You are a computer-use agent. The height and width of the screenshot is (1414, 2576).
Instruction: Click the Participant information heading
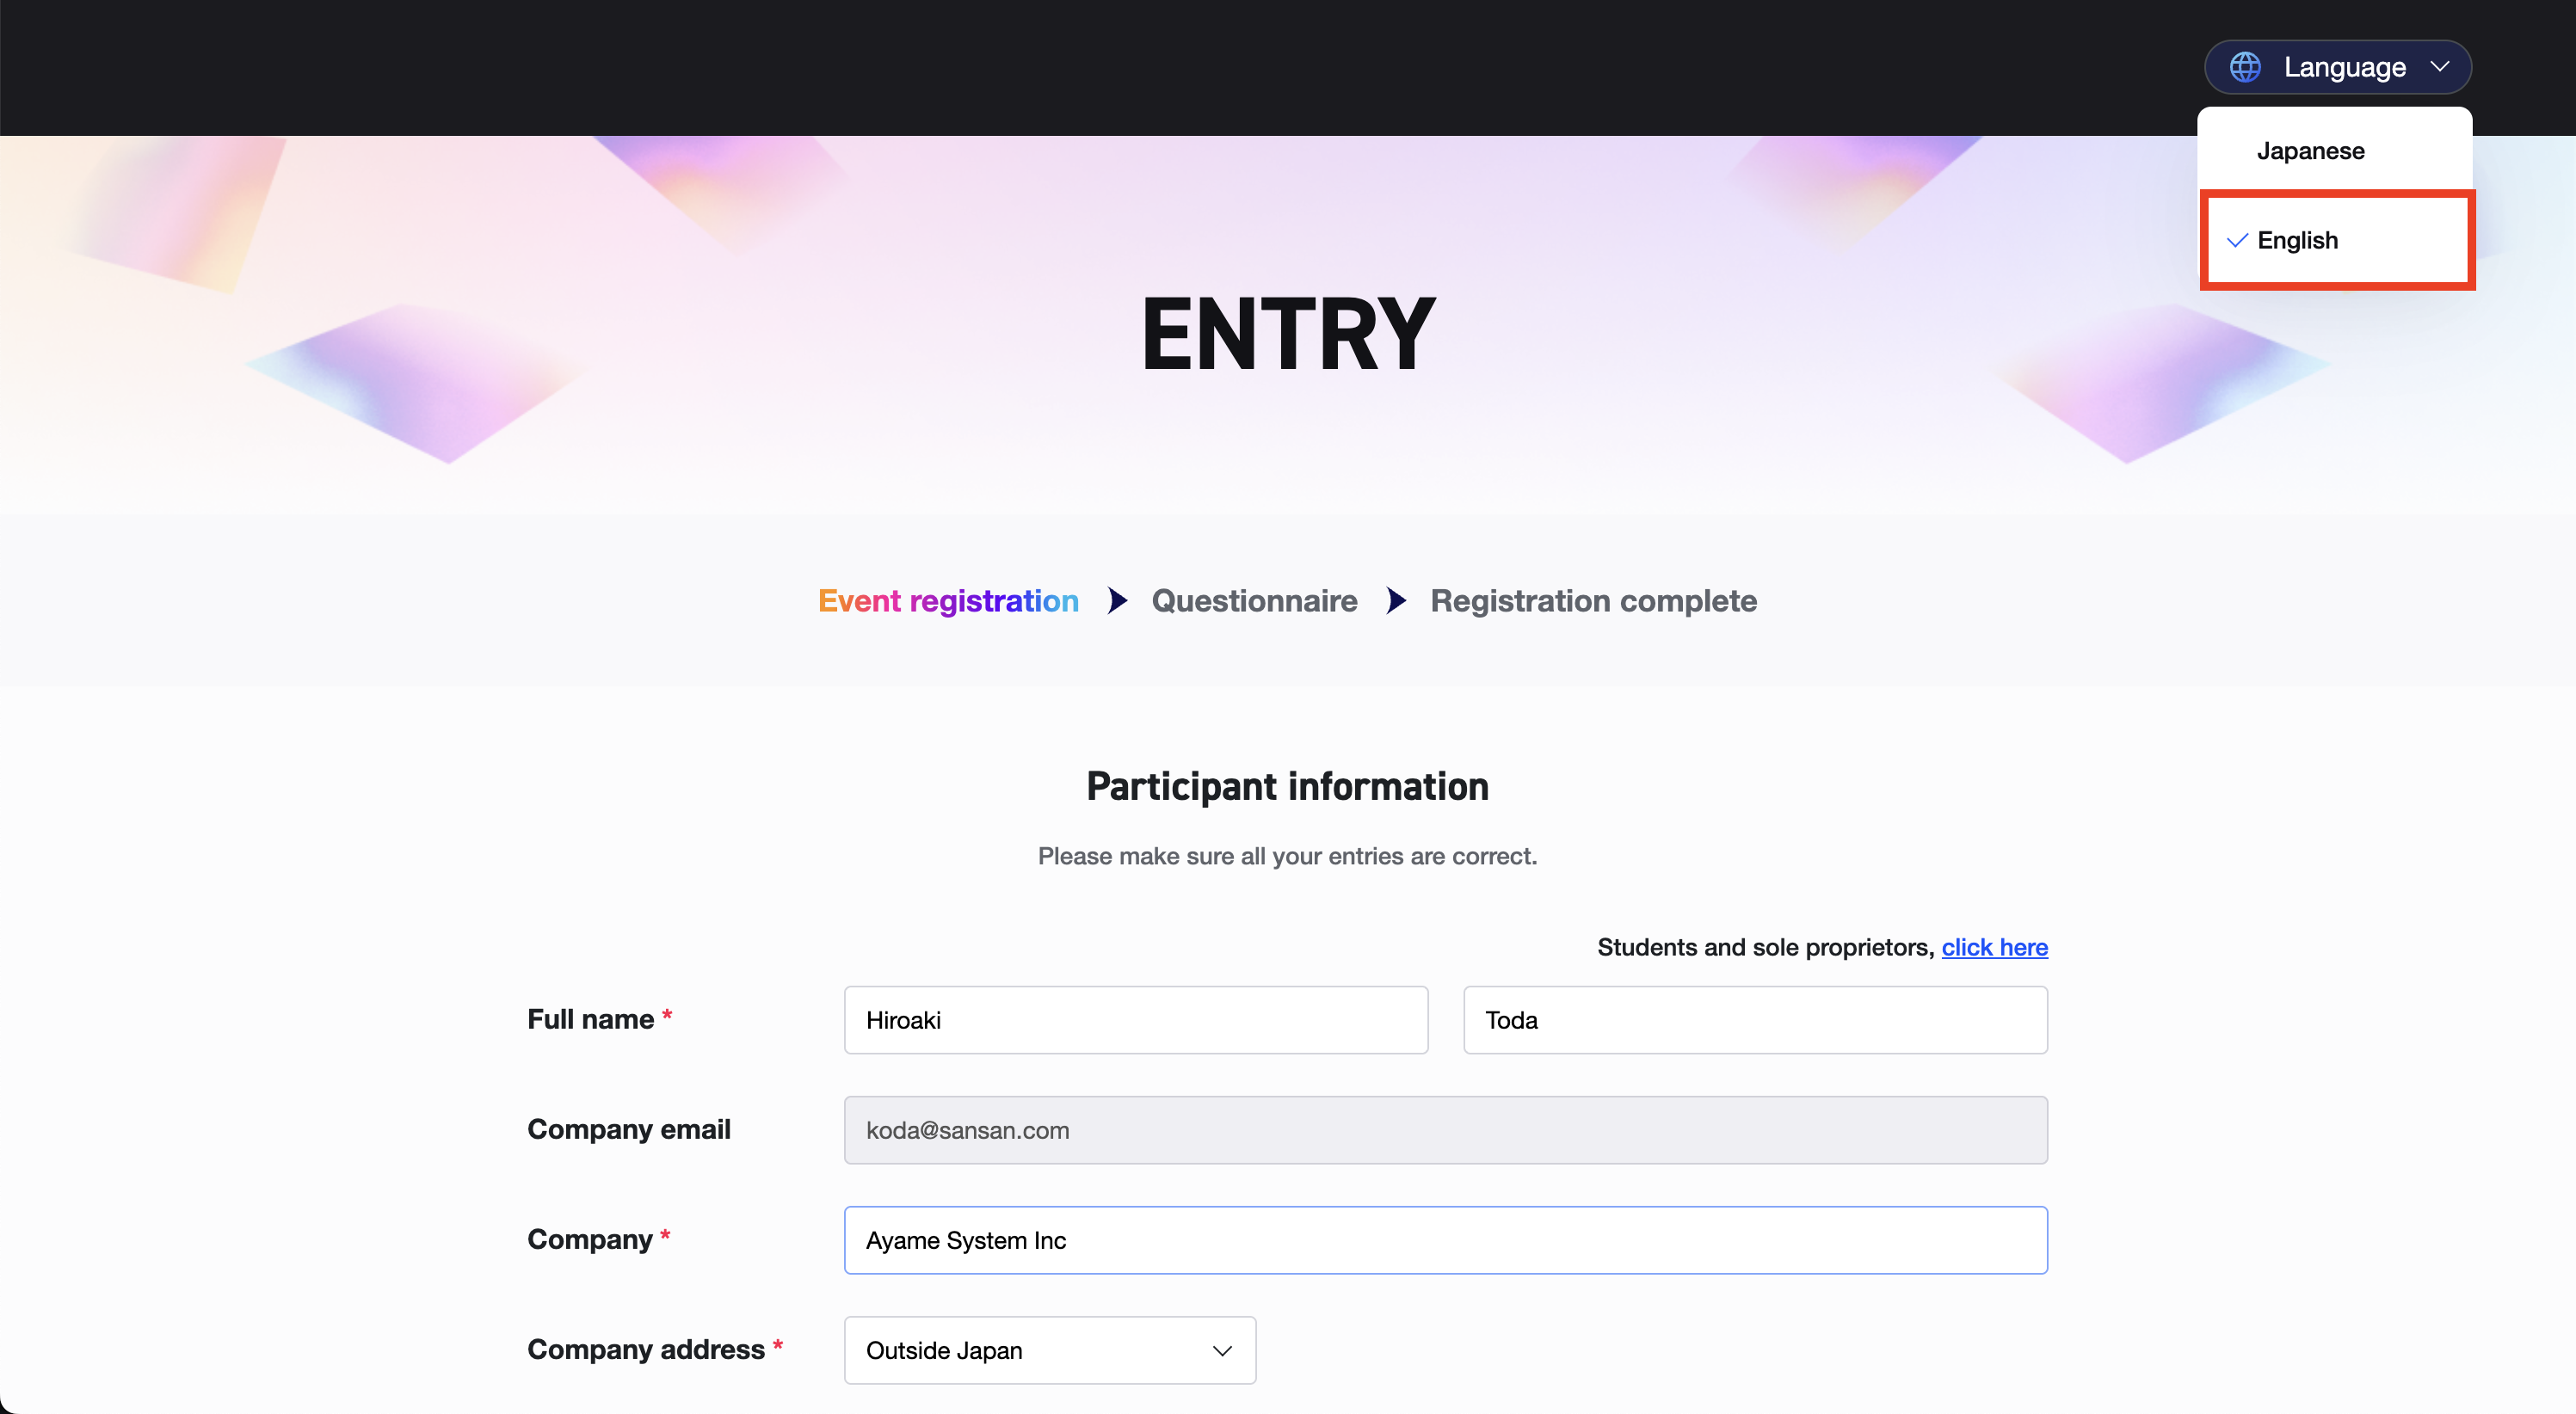click(1287, 787)
